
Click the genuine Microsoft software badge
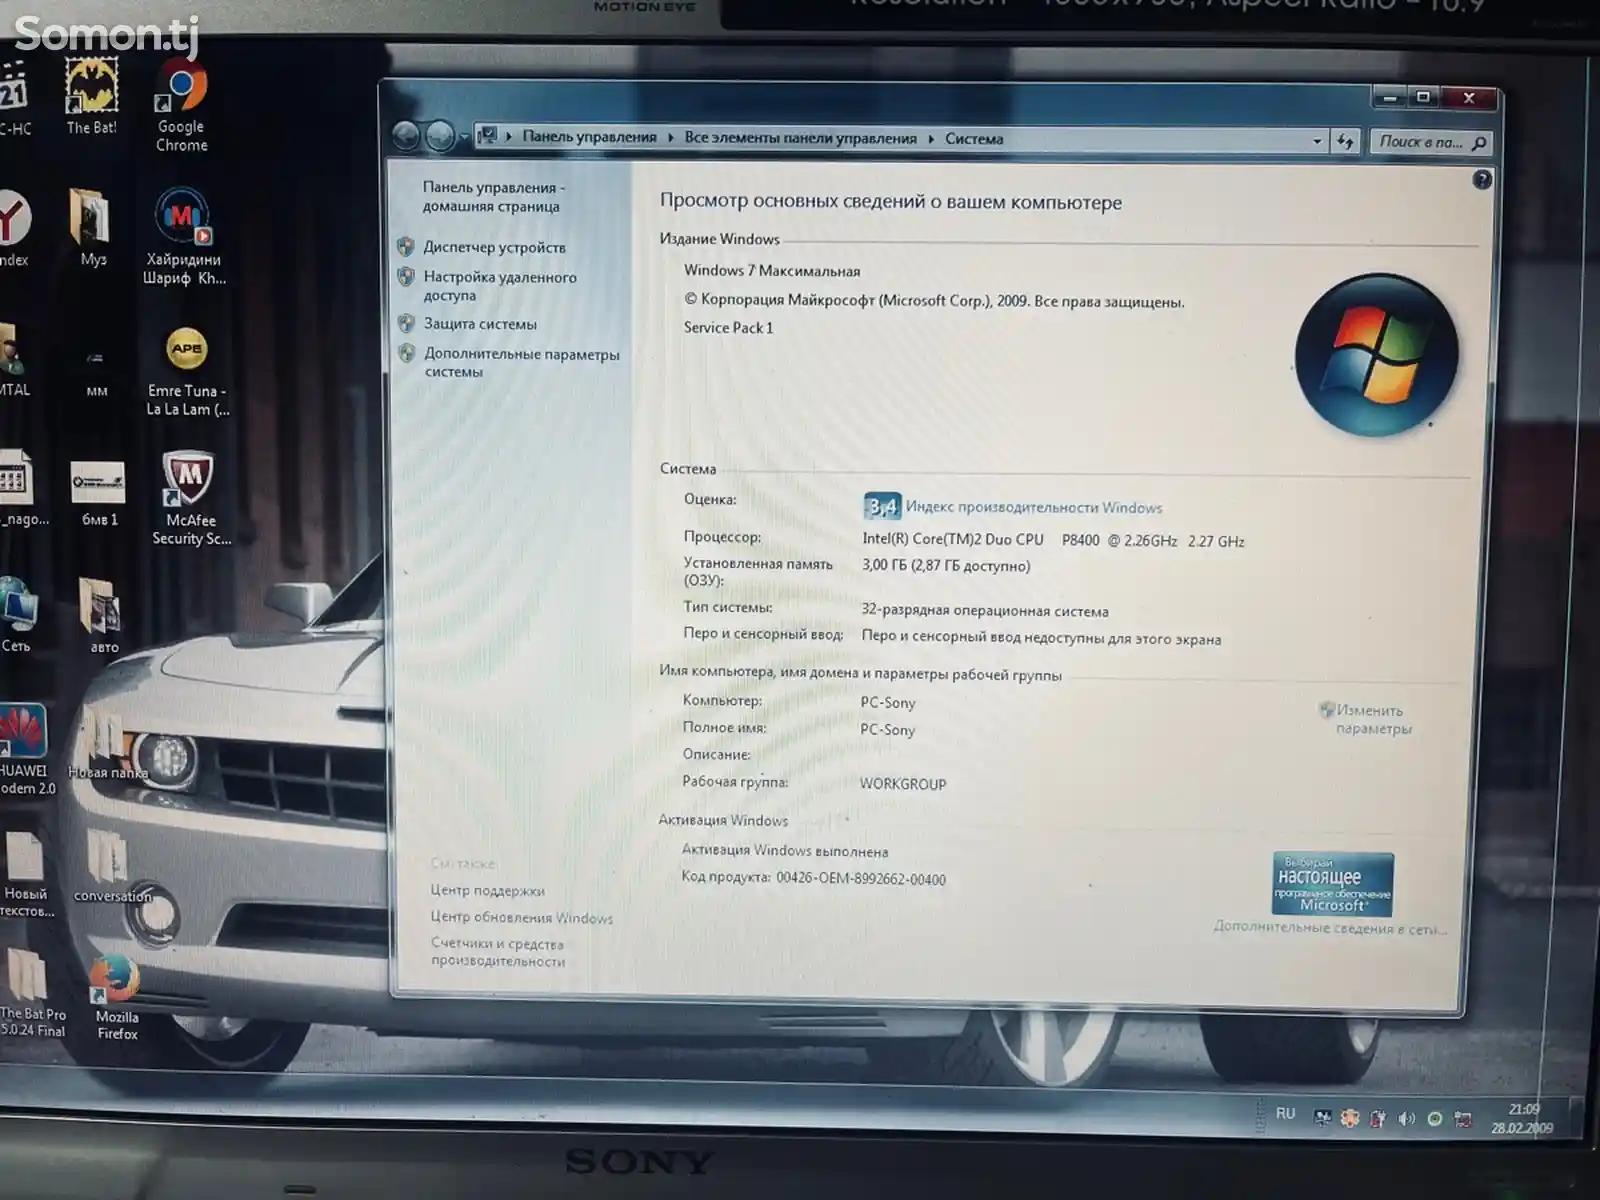(1332, 884)
